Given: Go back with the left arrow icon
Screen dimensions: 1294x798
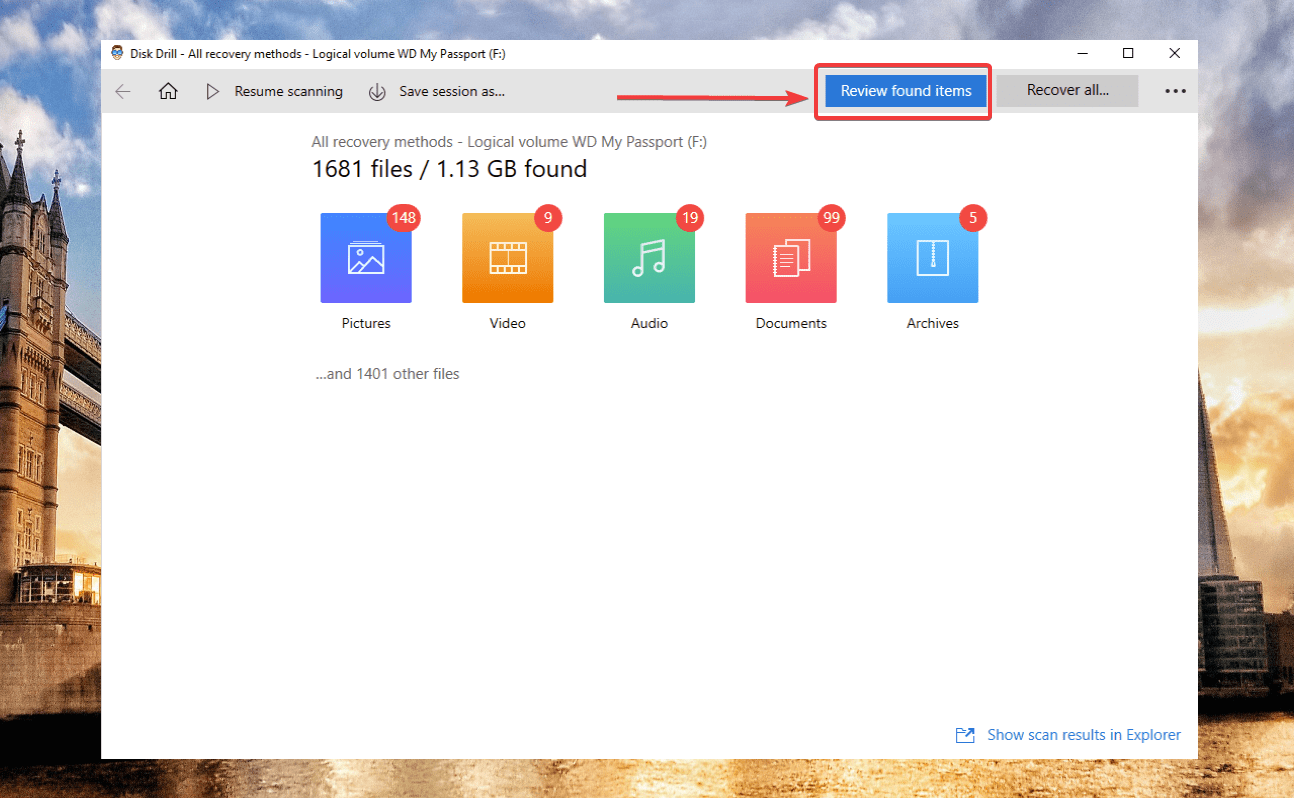Looking at the screenshot, I should point(123,91).
